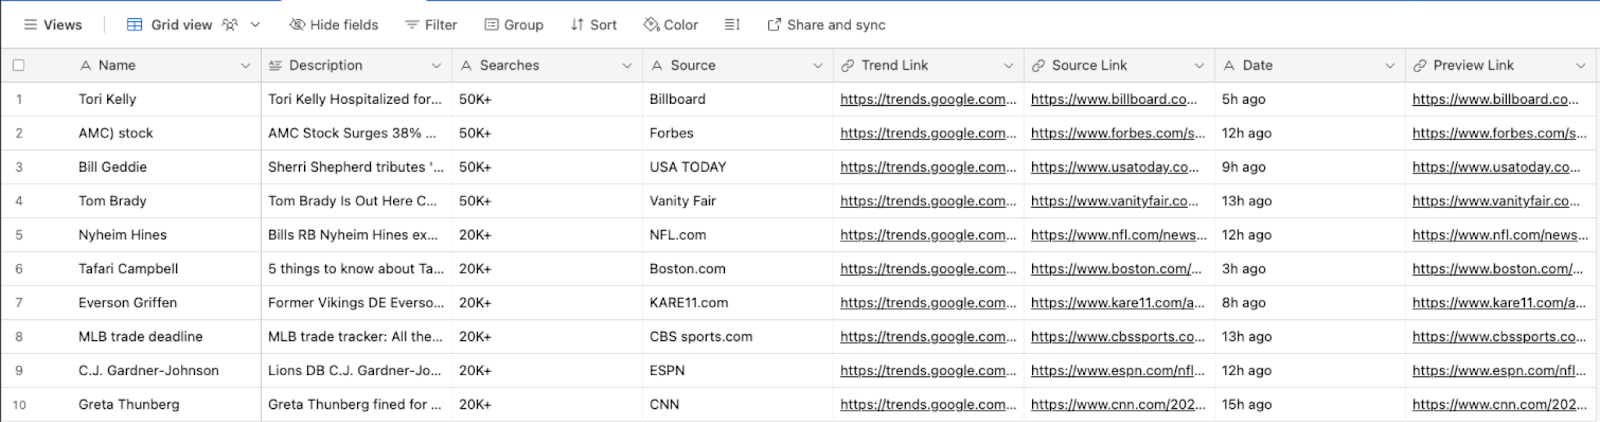This screenshot has width=1600, height=422.
Task: Open the kare11.com source link
Action: tap(1118, 303)
